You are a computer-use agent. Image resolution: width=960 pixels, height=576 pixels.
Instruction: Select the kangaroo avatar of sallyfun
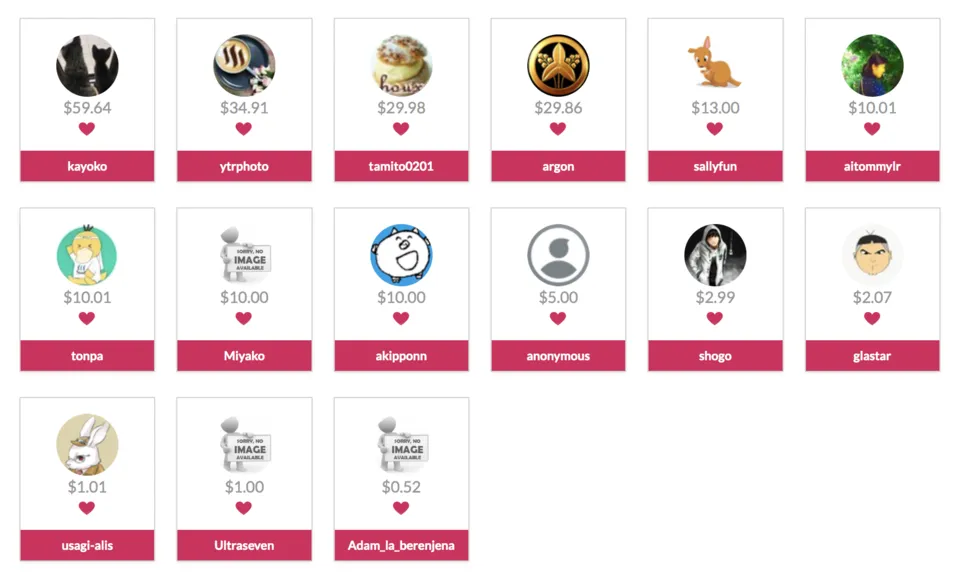[x=715, y=65]
